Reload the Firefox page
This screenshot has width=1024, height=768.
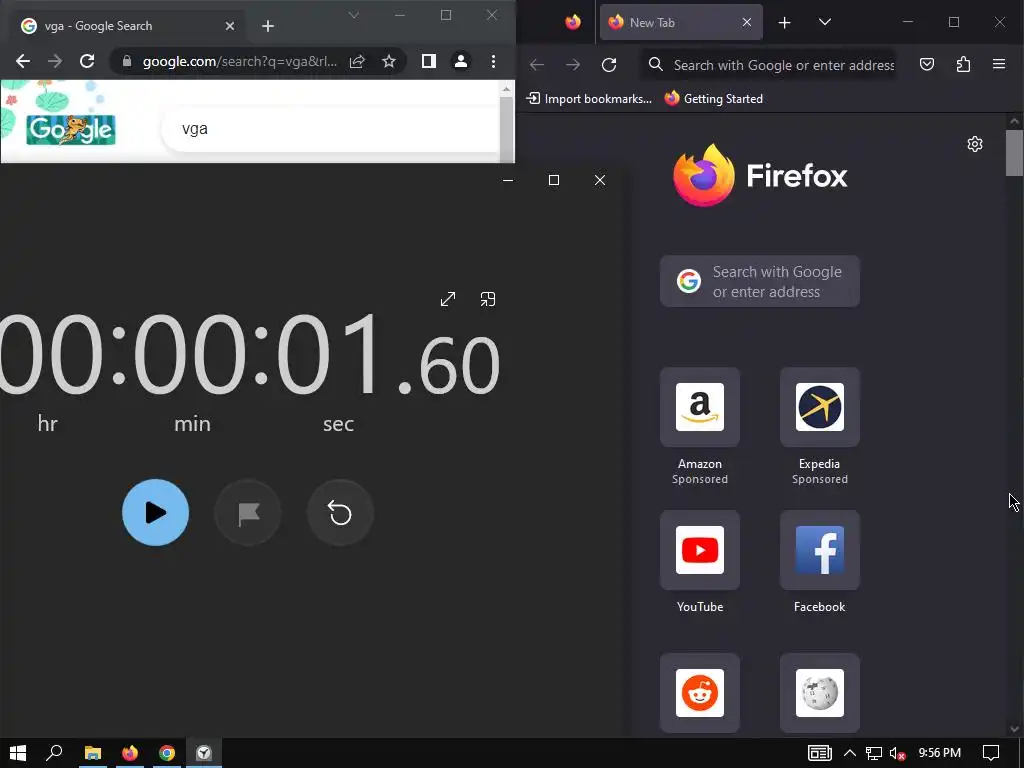[609, 65]
